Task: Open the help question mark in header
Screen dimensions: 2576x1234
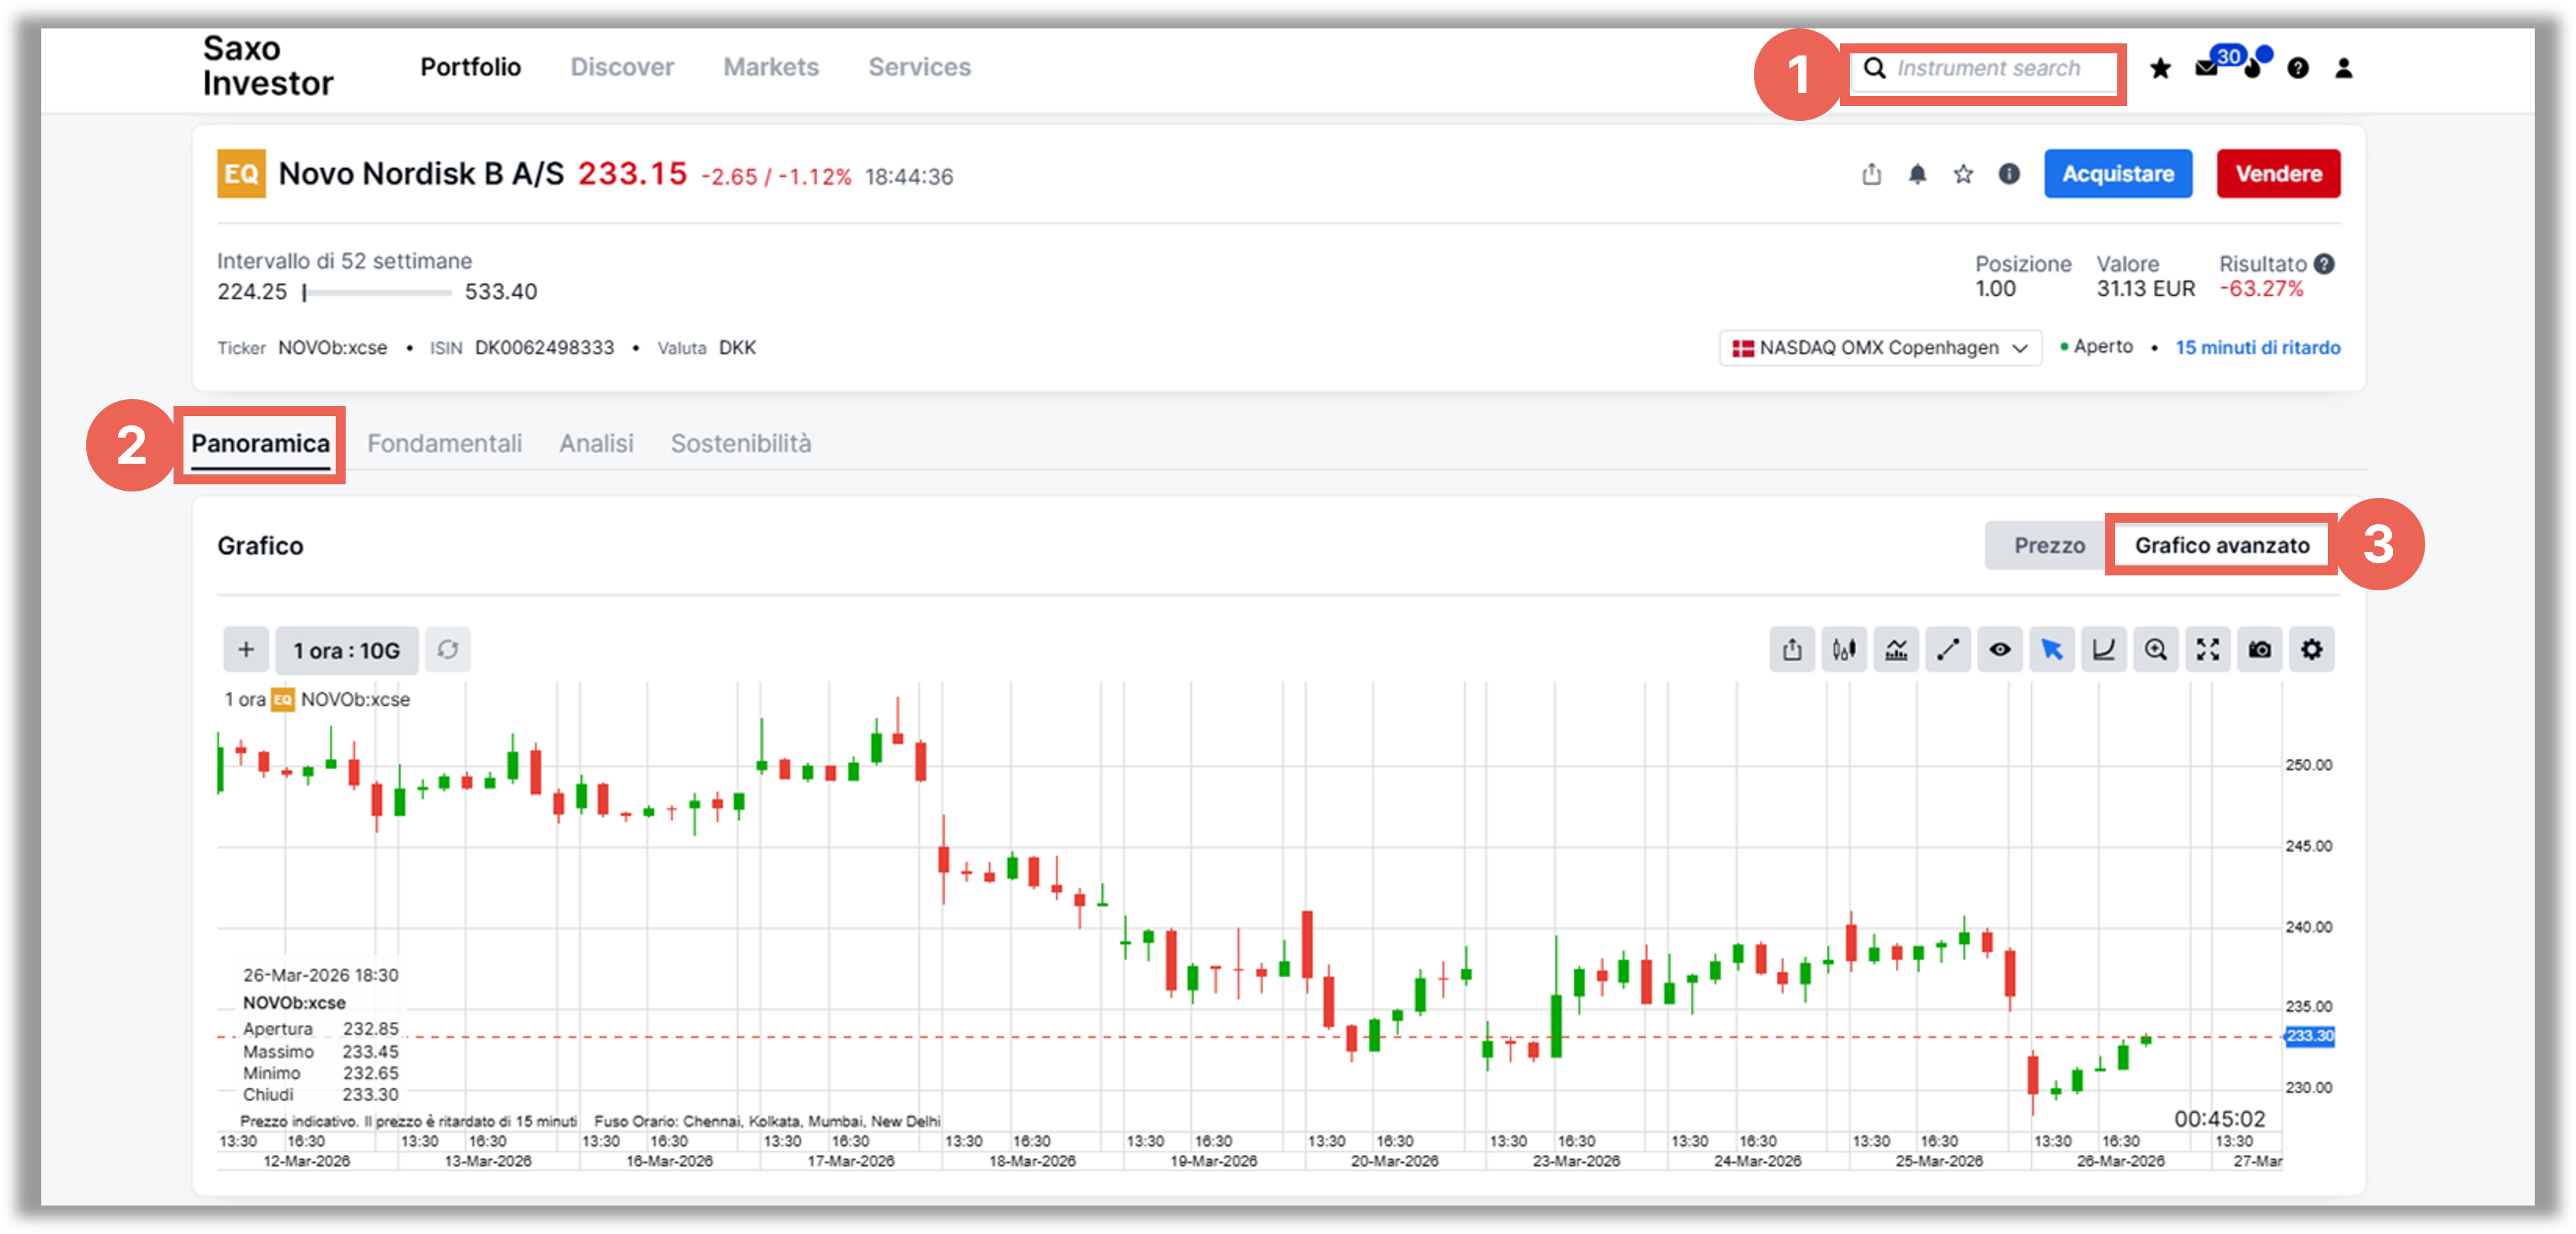Action: [x=2298, y=68]
